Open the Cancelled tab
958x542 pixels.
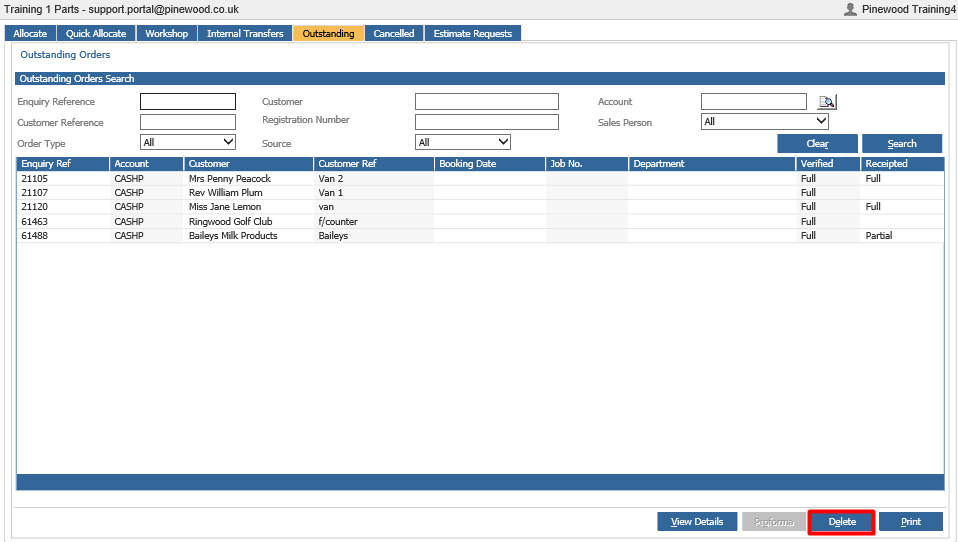click(x=393, y=34)
